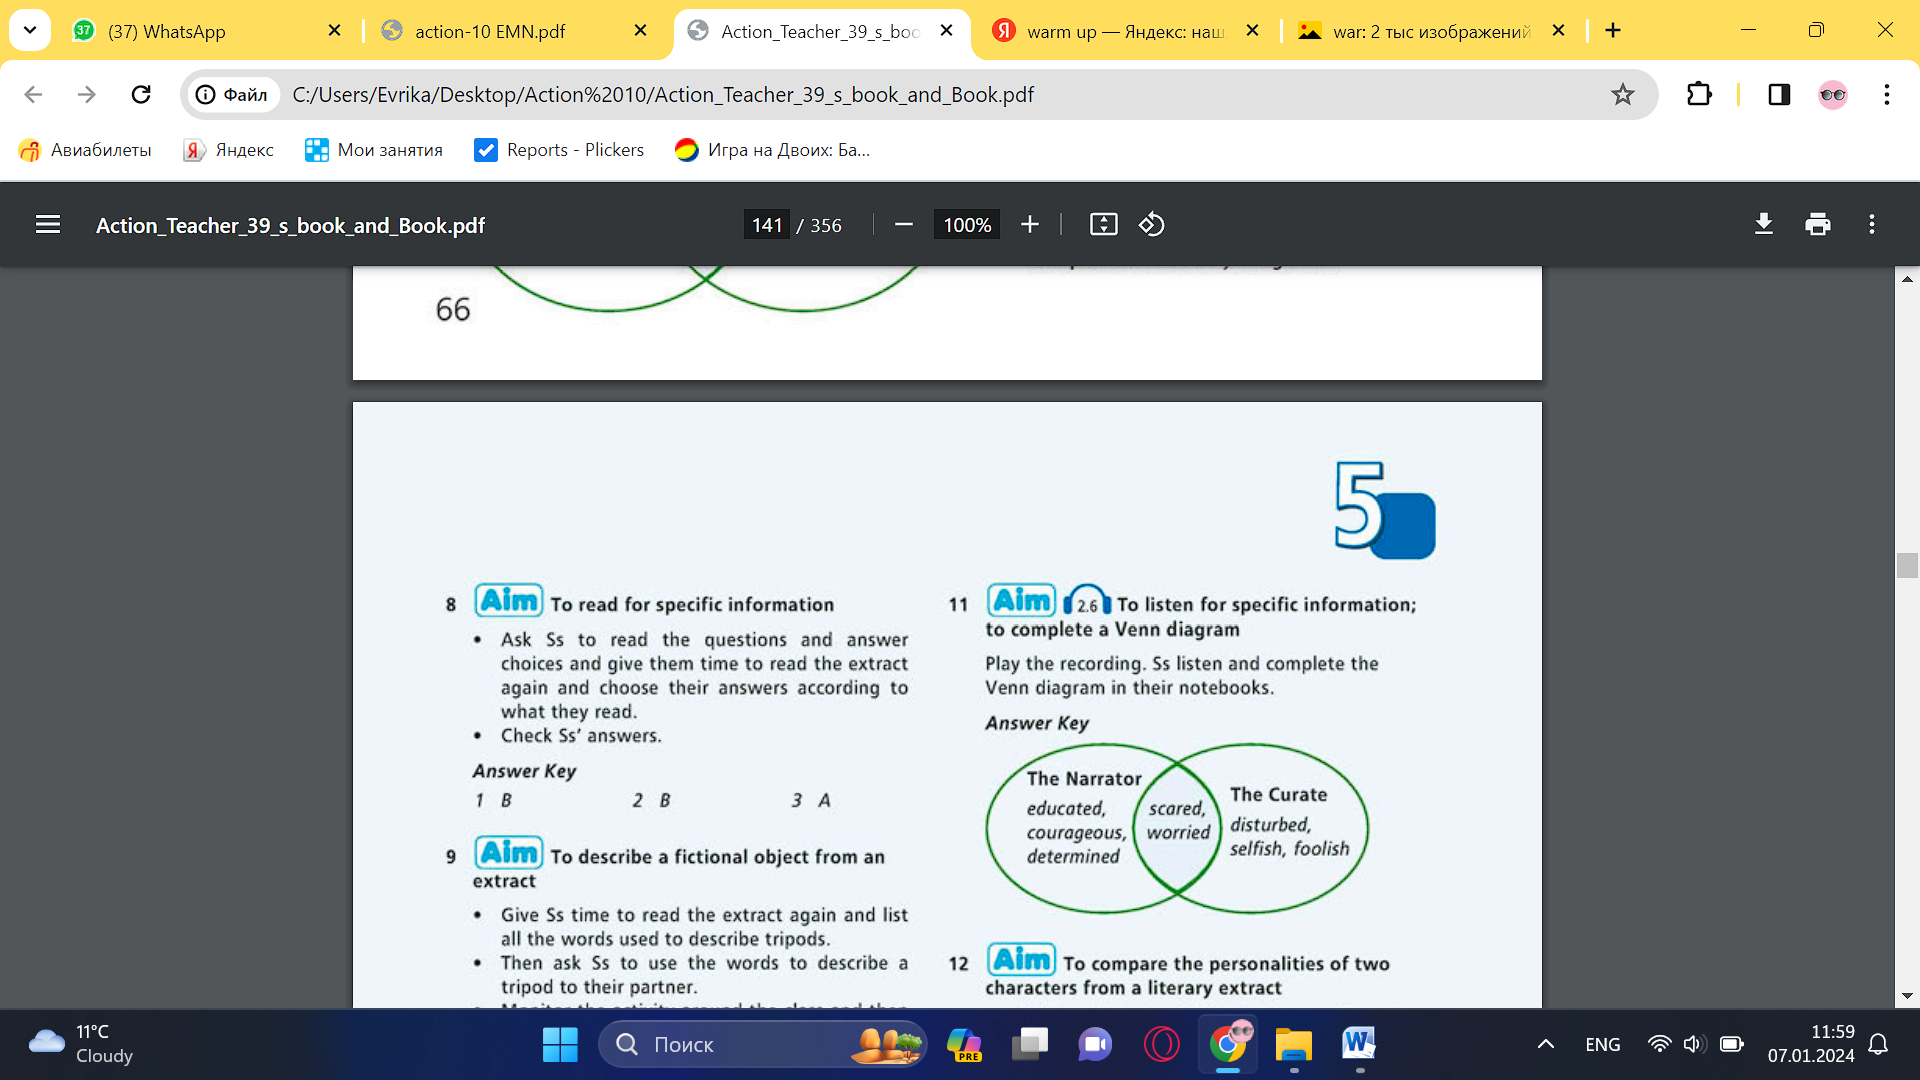
Task: Expand the tab search dropdown
Action: coord(30,31)
